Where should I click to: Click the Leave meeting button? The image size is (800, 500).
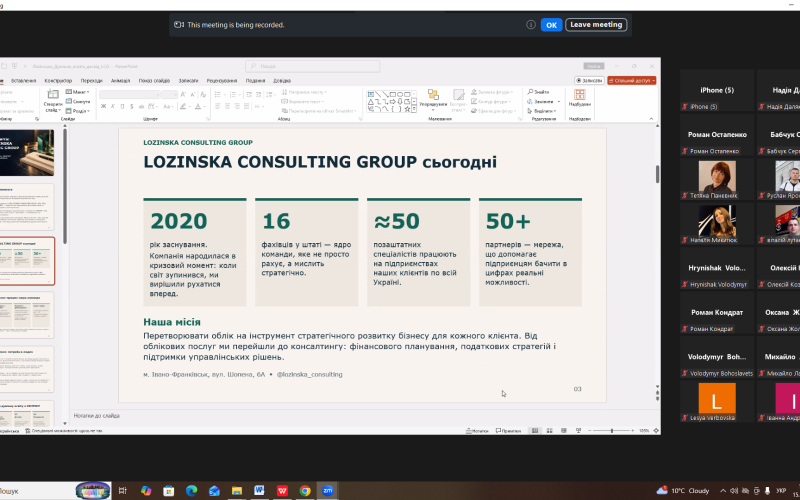click(x=596, y=24)
